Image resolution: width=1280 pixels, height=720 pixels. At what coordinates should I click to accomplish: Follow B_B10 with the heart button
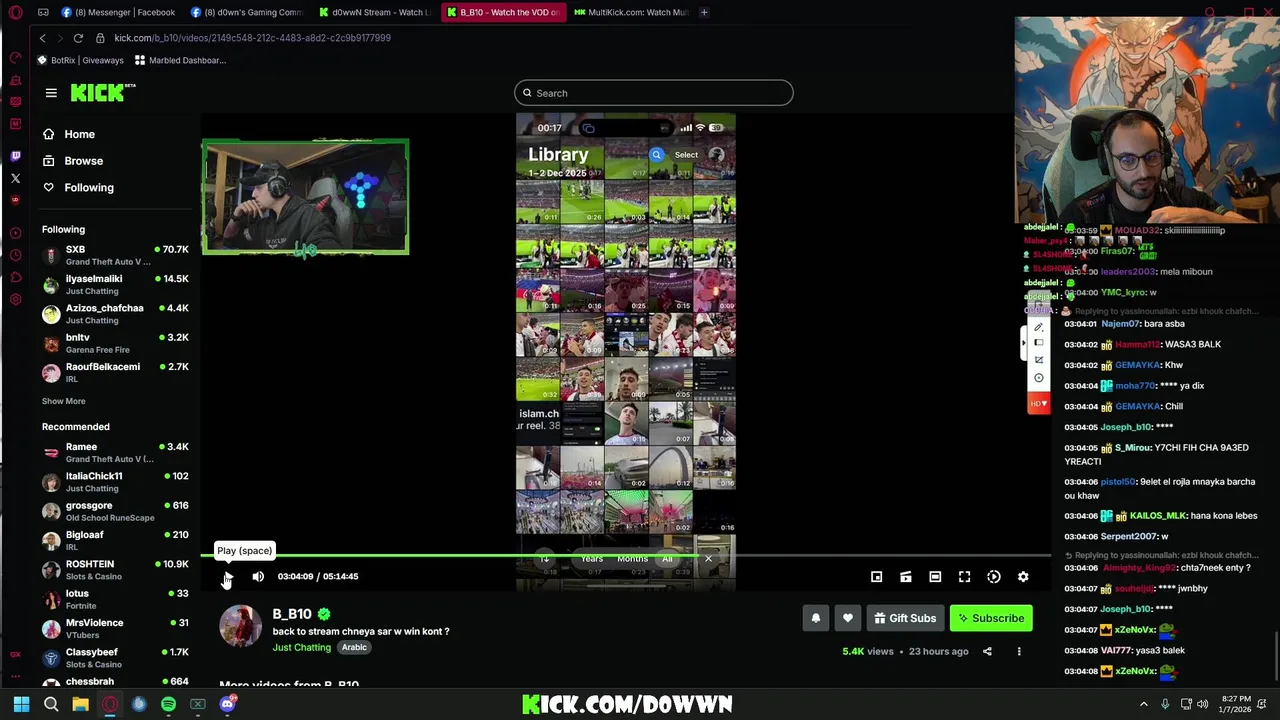[848, 618]
